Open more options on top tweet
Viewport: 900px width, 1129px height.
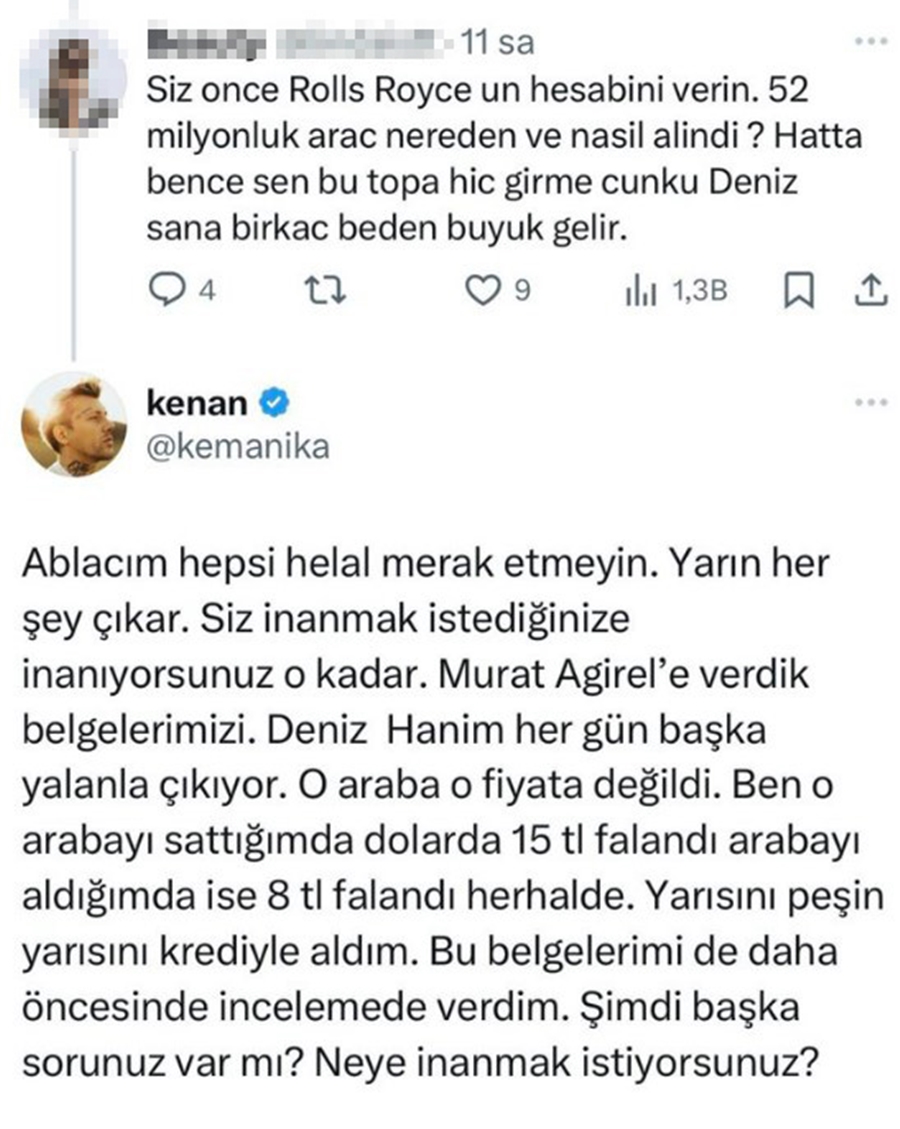[x=869, y=43]
